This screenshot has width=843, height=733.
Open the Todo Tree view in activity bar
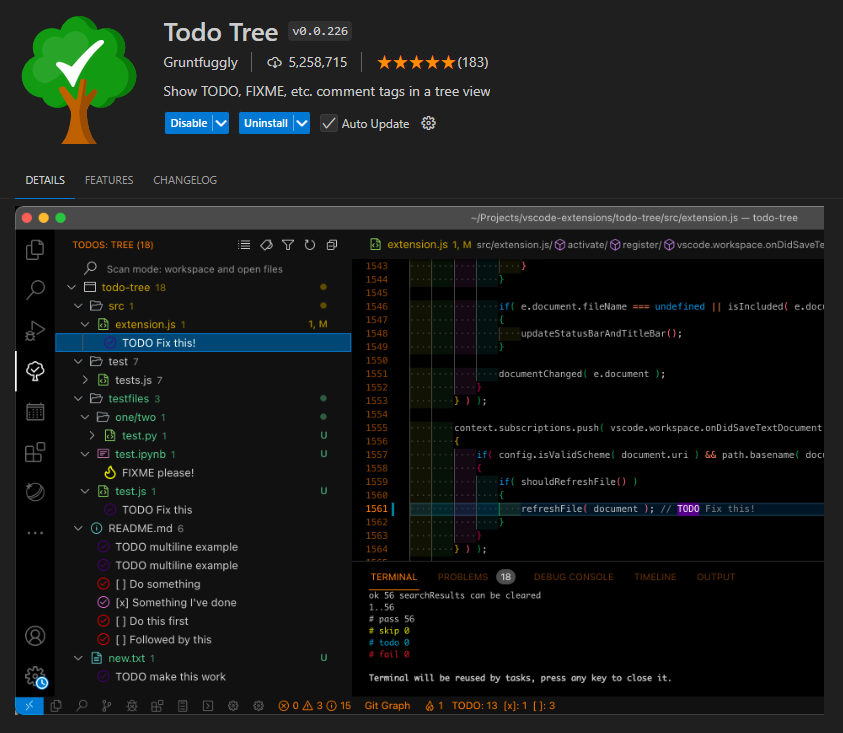[35, 371]
